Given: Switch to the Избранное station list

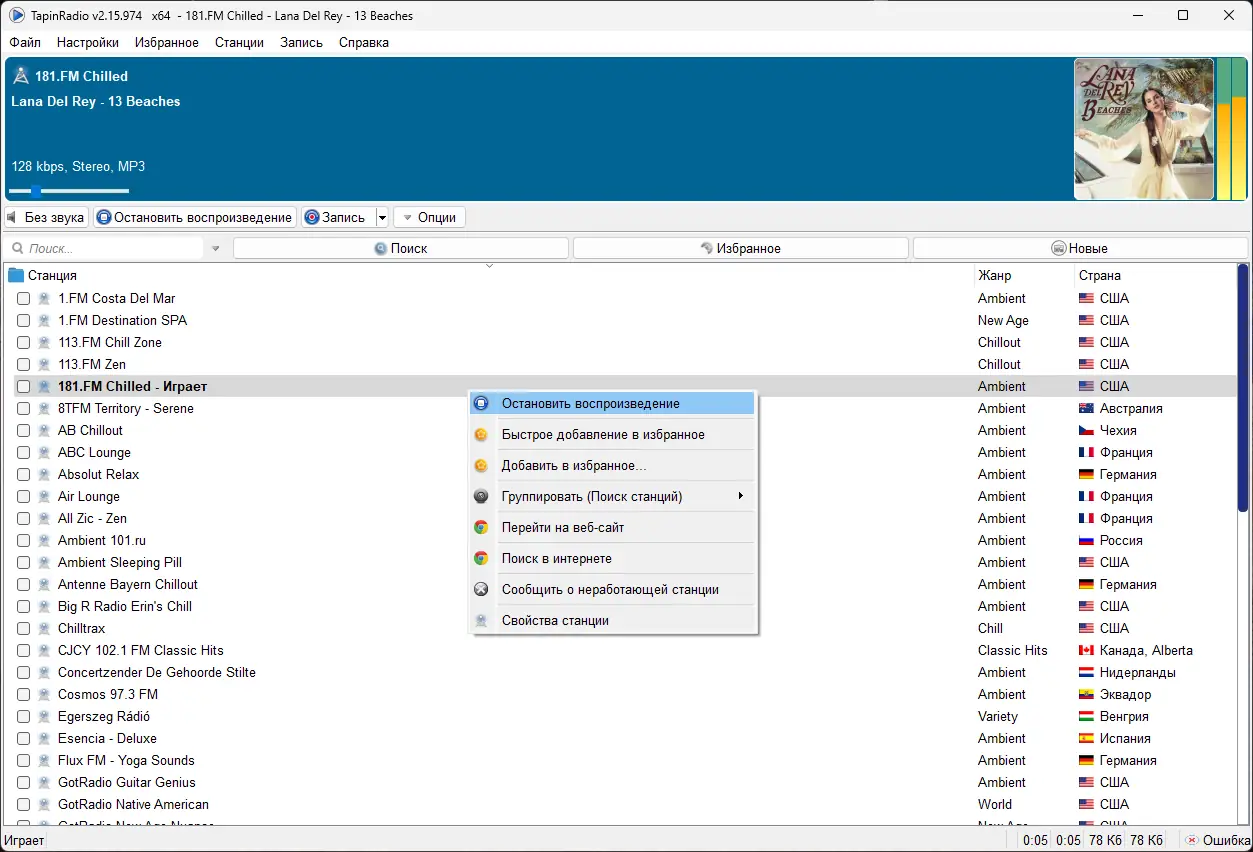Looking at the screenshot, I should (741, 248).
